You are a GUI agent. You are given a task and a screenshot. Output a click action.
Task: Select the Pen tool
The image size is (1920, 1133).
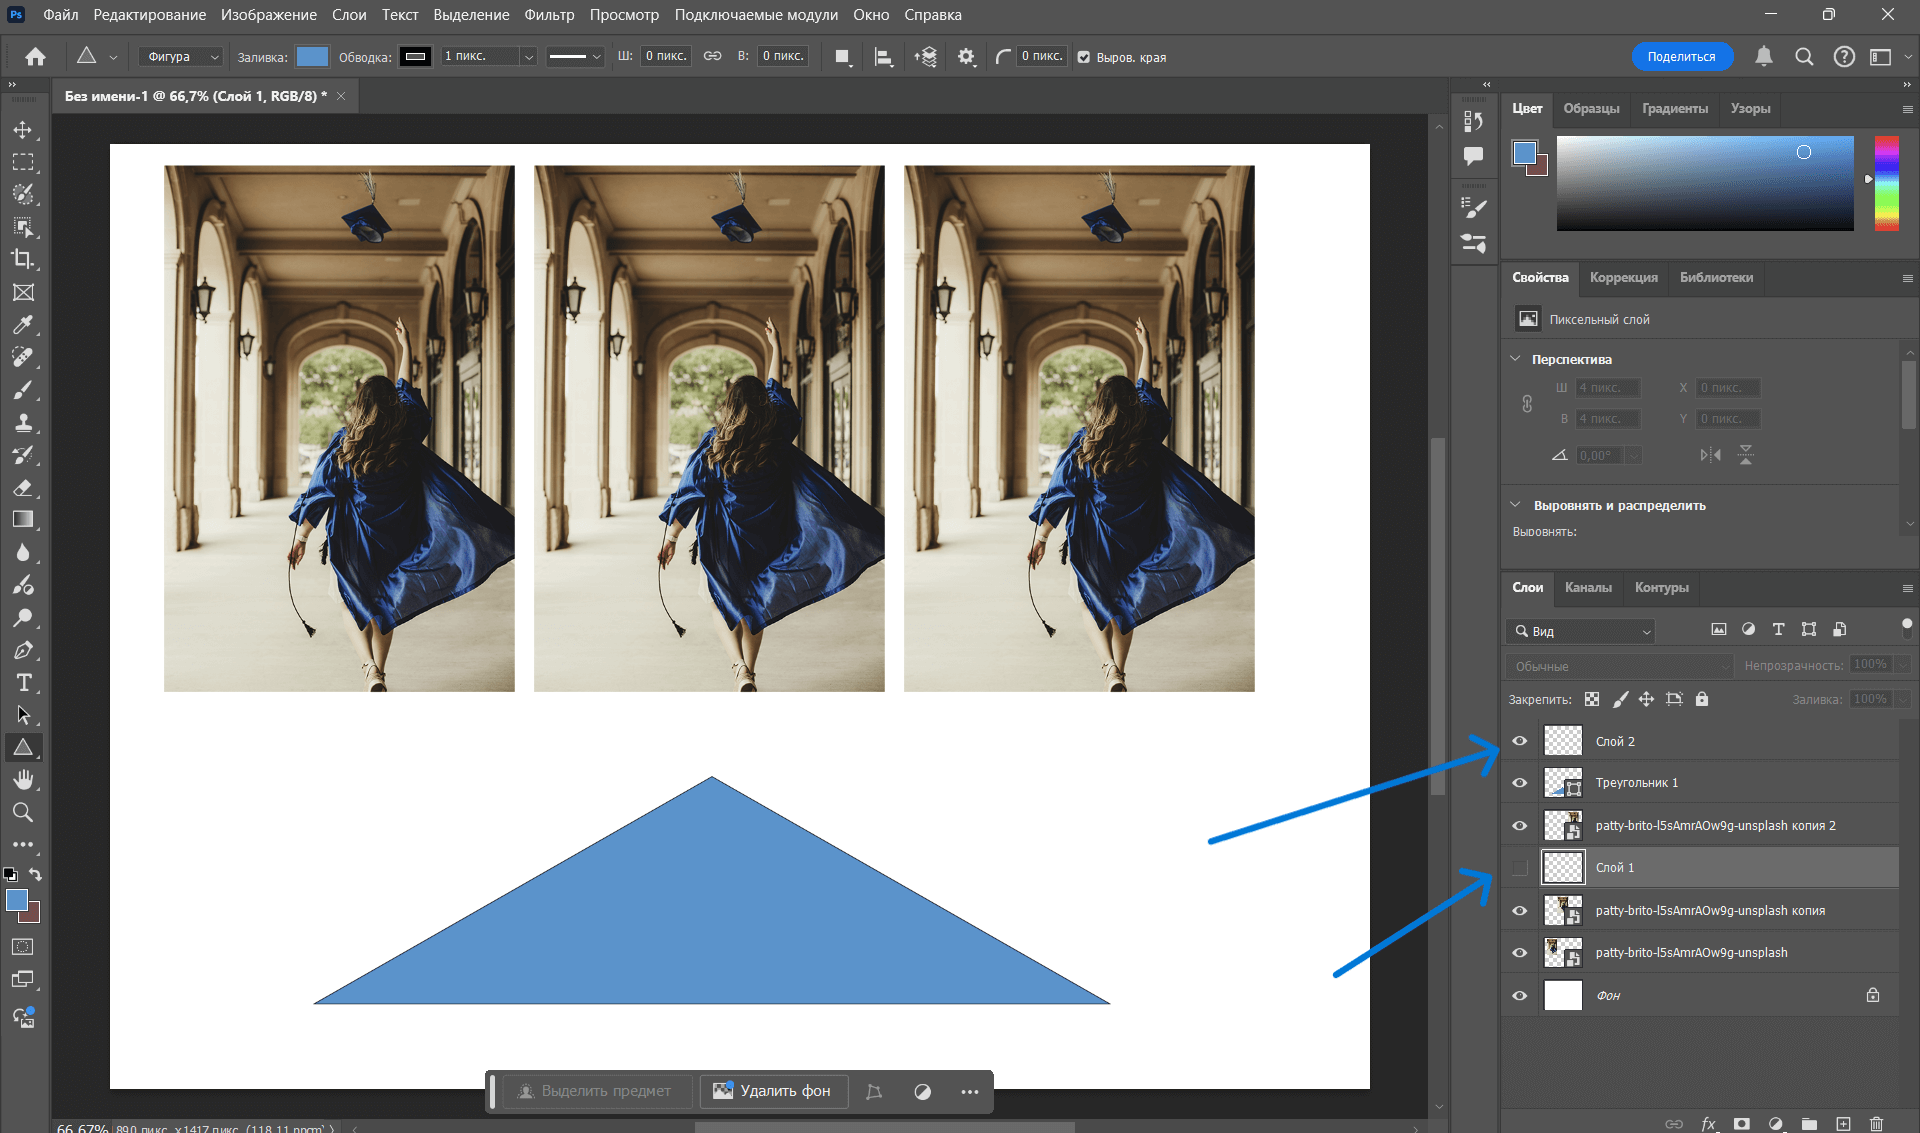(23, 650)
